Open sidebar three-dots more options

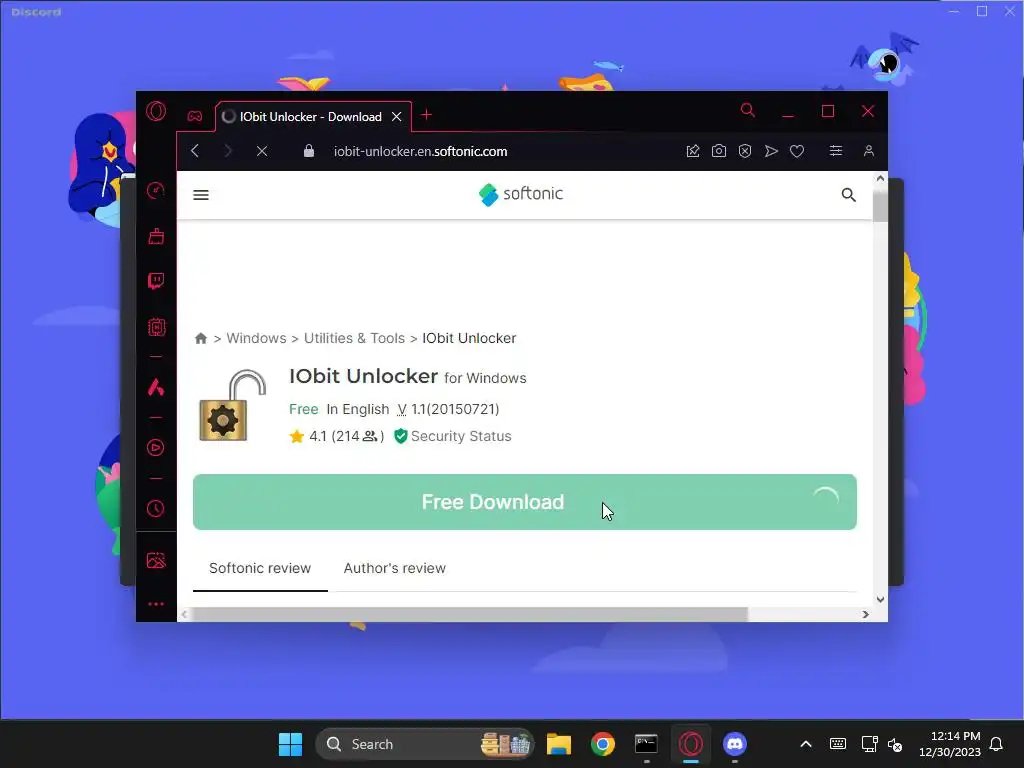coord(156,604)
